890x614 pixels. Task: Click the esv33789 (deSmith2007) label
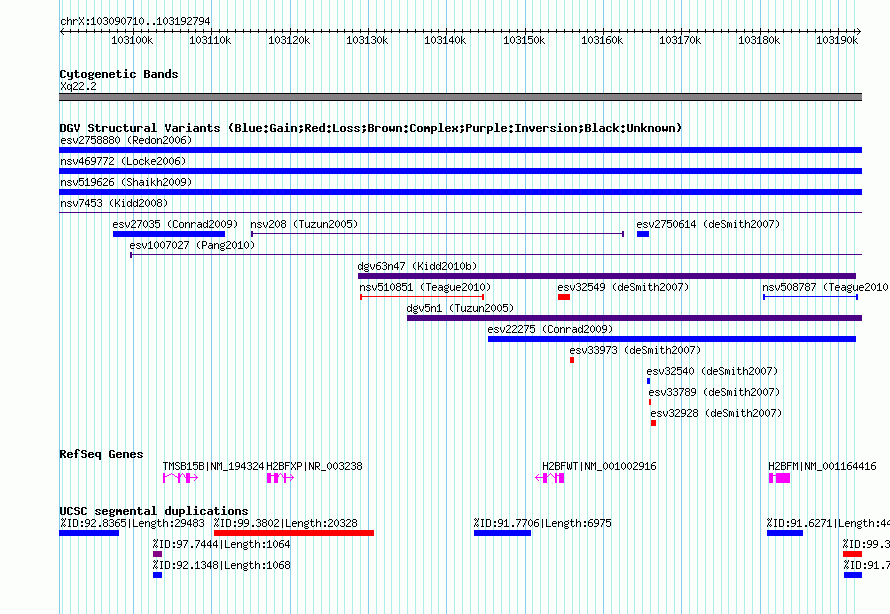pos(714,392)
